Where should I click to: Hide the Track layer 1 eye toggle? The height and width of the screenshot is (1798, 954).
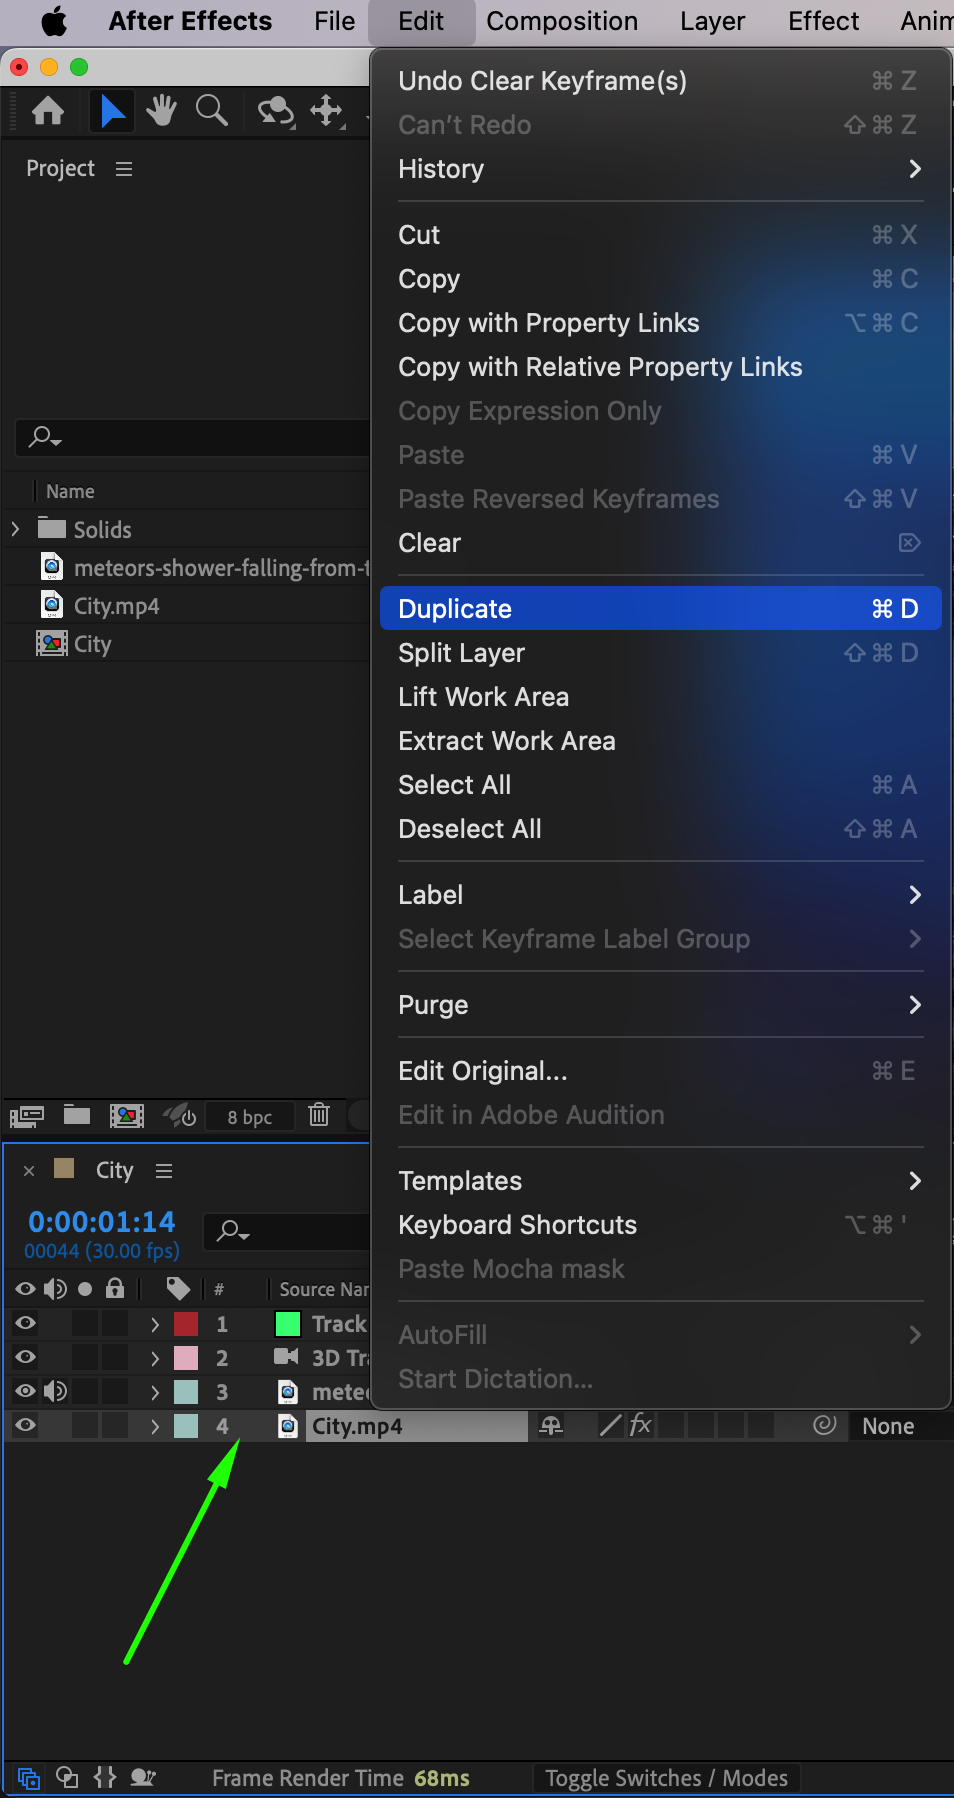click(x=26, y=1324)
